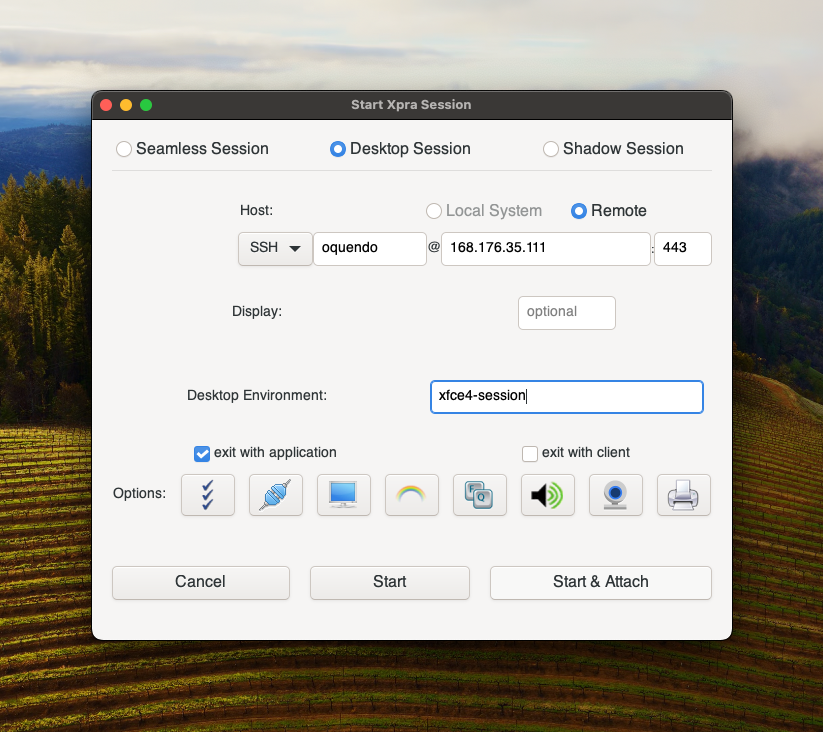Open the display monitor options
The image size is (823, 732).
pyautogui.click(x=344, y=495)
